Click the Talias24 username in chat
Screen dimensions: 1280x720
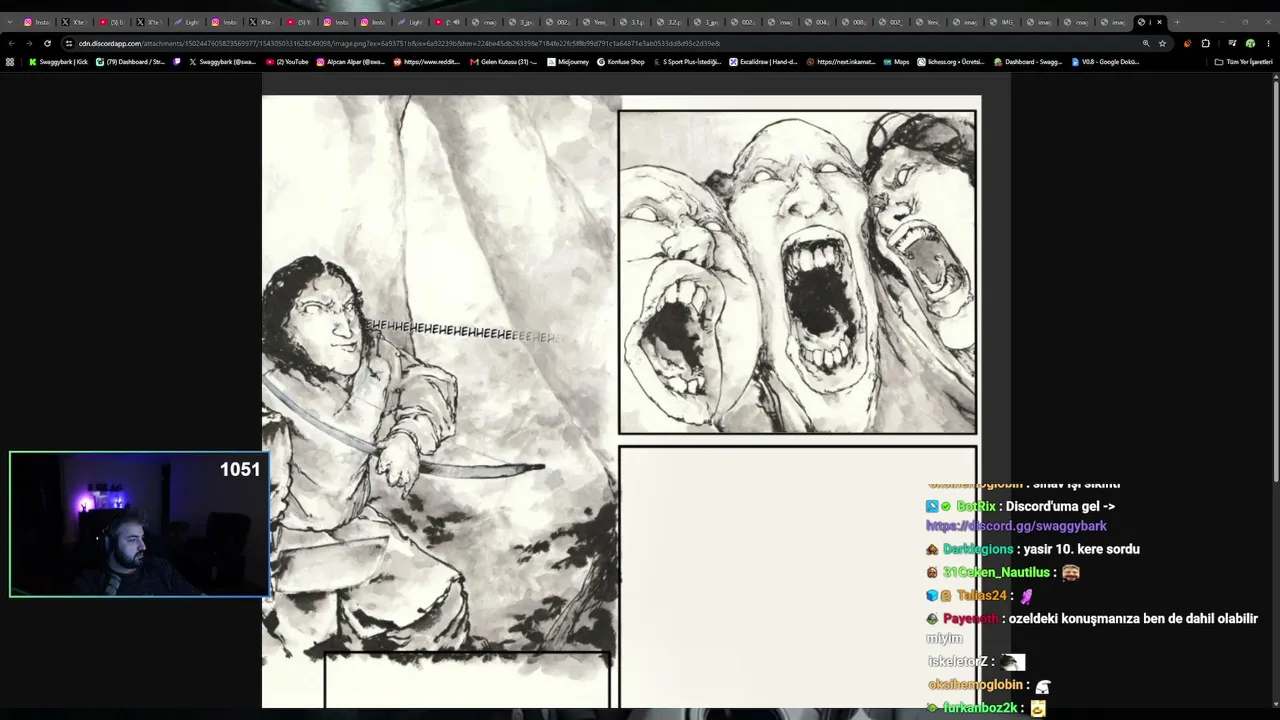click(x=981, y=596)
